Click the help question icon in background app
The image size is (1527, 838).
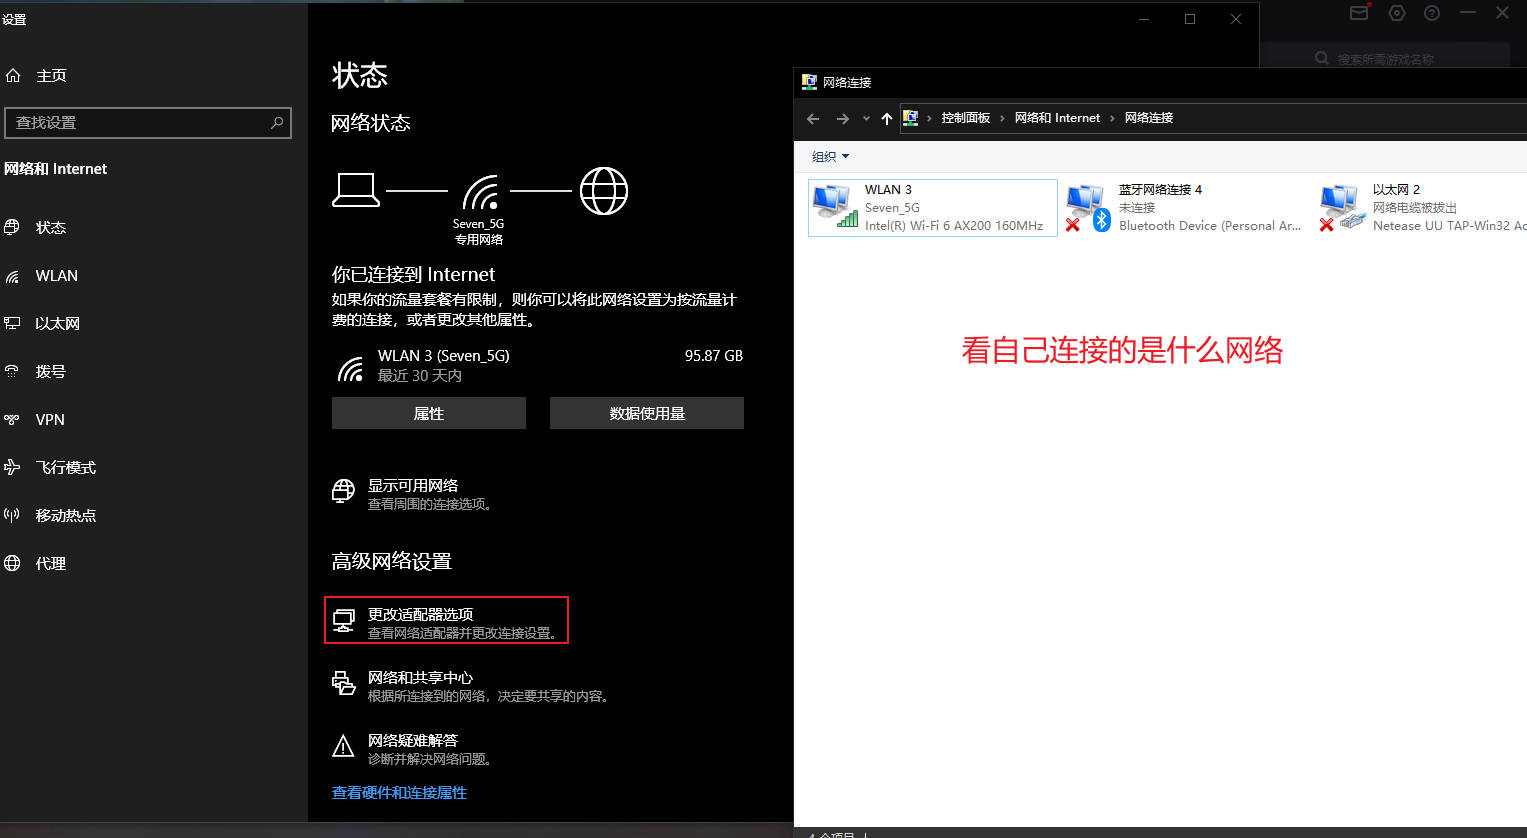[x=1432, y=13]
